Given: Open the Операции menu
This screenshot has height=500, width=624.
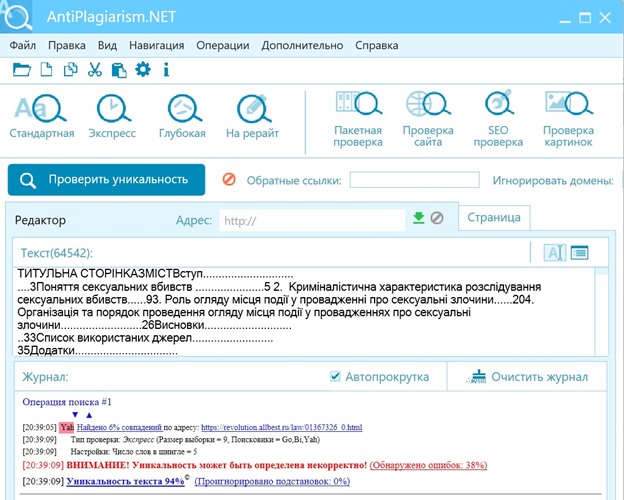Looking at the screenshot, I should 223,45.
